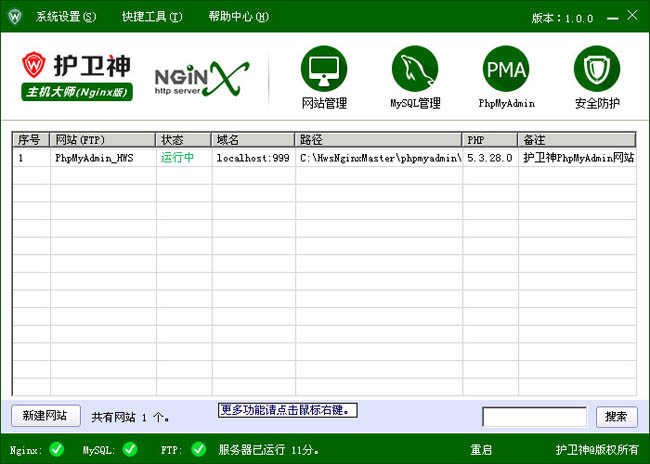This screenshot has height=464, width=650.
Task: Close the window with the X
Action: [x=632, y=16]
